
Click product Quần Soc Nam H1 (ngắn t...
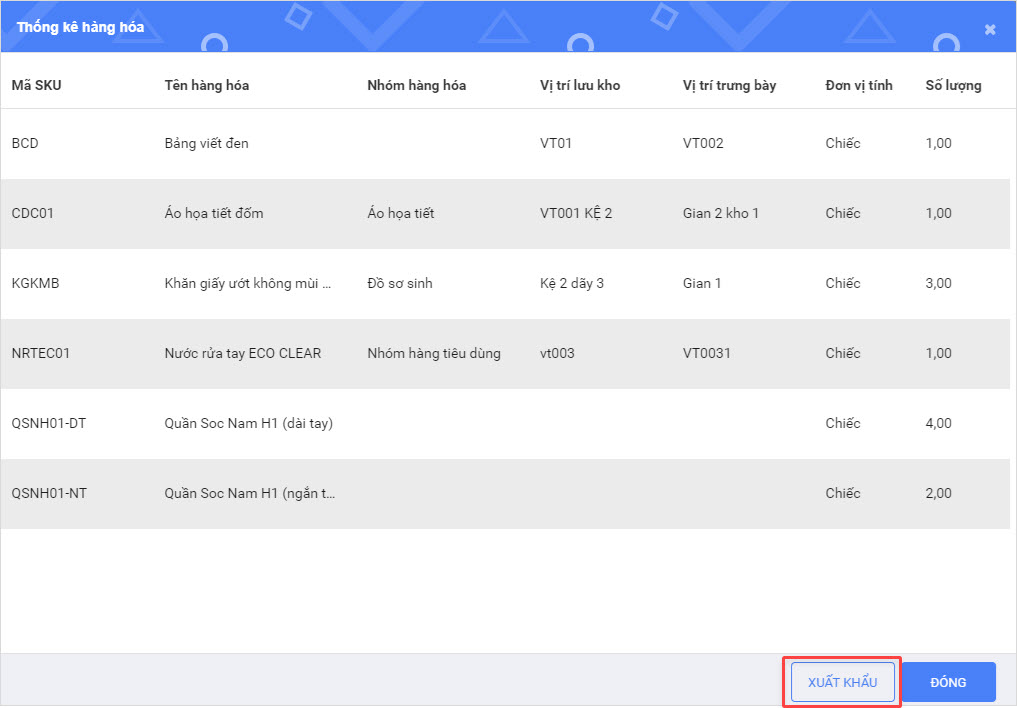[x=250, y=493]
